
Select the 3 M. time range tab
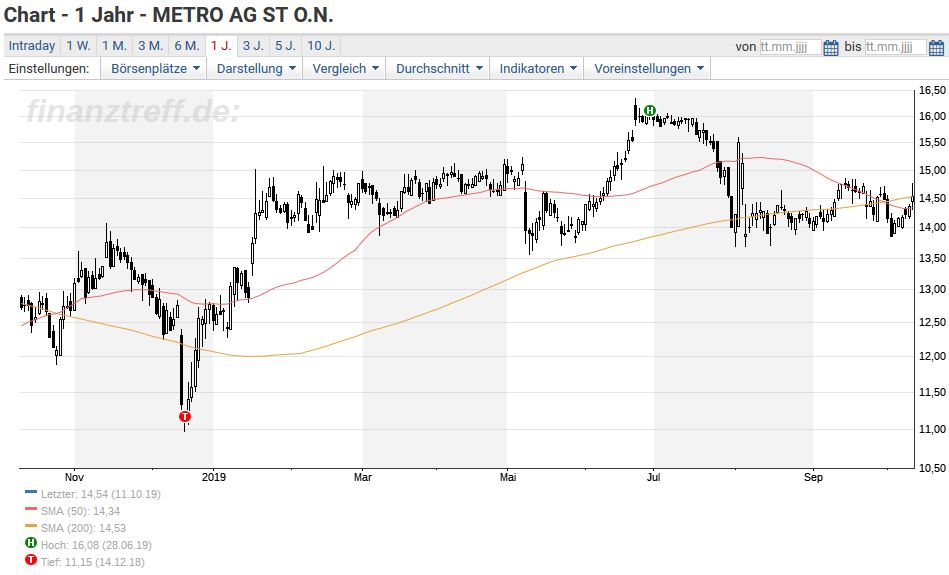click(151, 46)
